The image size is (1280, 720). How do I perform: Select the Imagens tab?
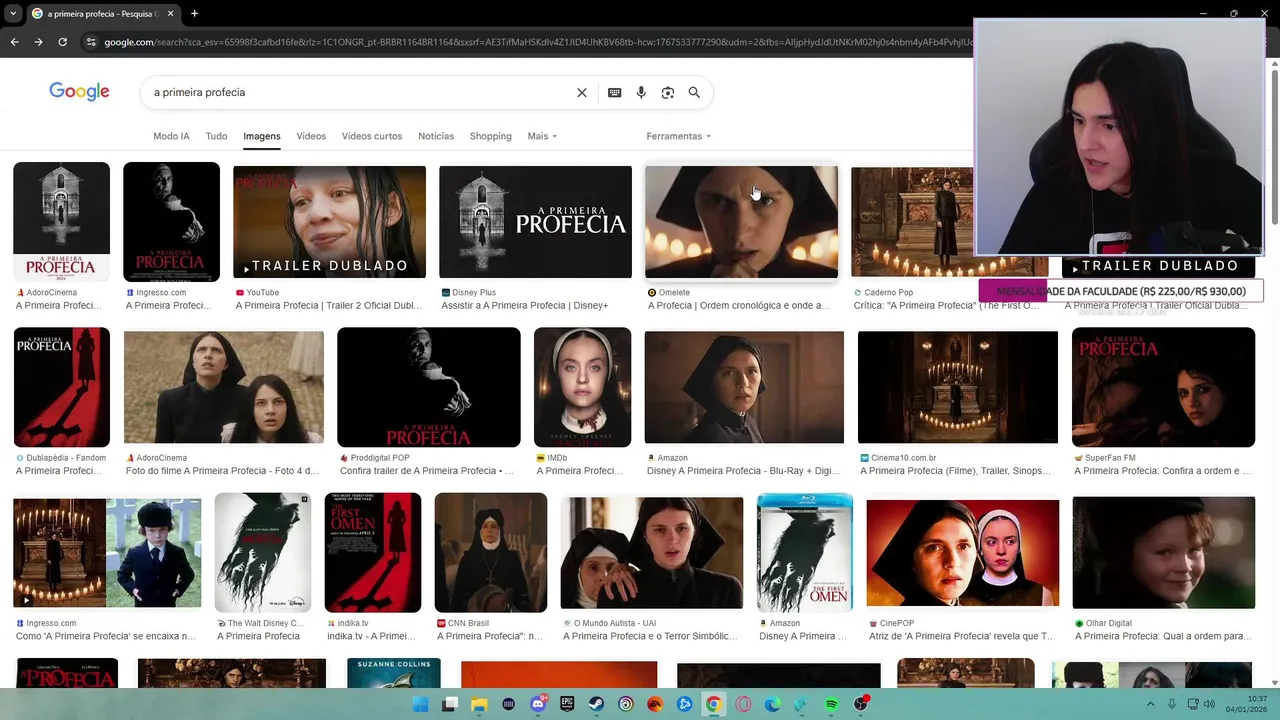coord(262,136)
